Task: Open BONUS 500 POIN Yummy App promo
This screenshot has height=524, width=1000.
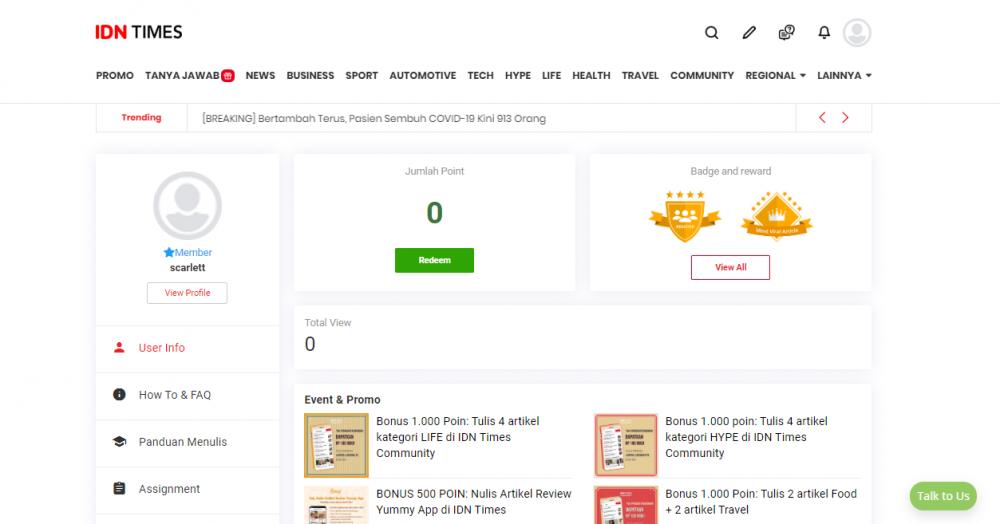Action: pos(473,502)
